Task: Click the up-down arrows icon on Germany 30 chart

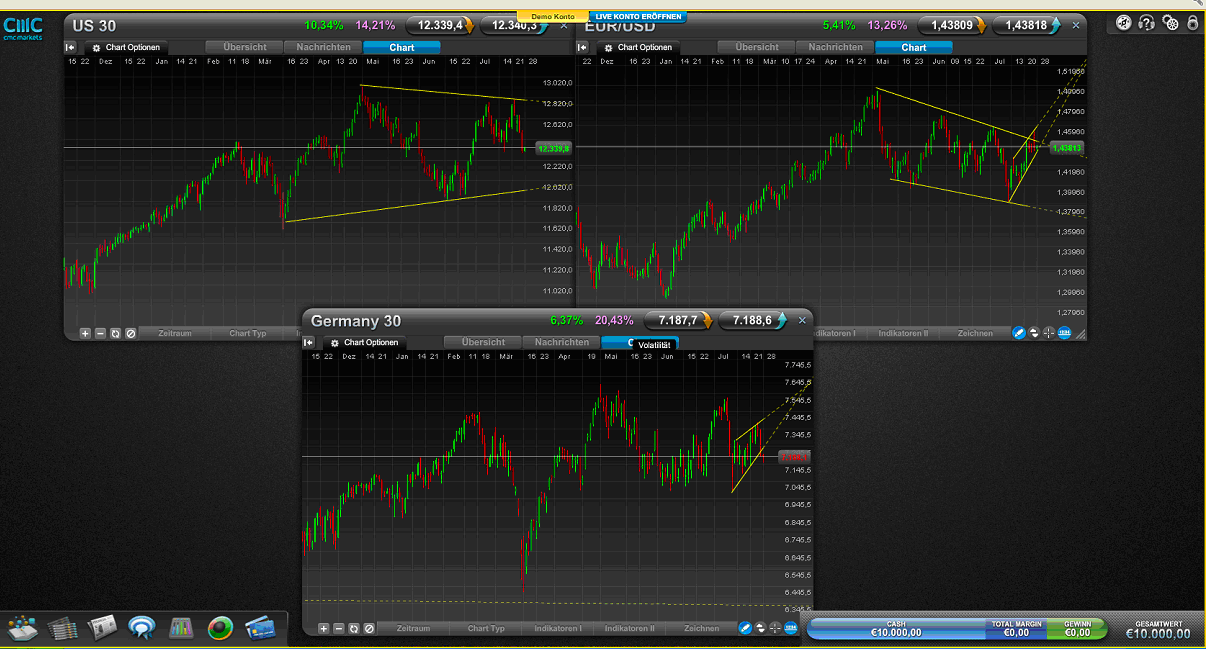Action: tap(761, 628)
